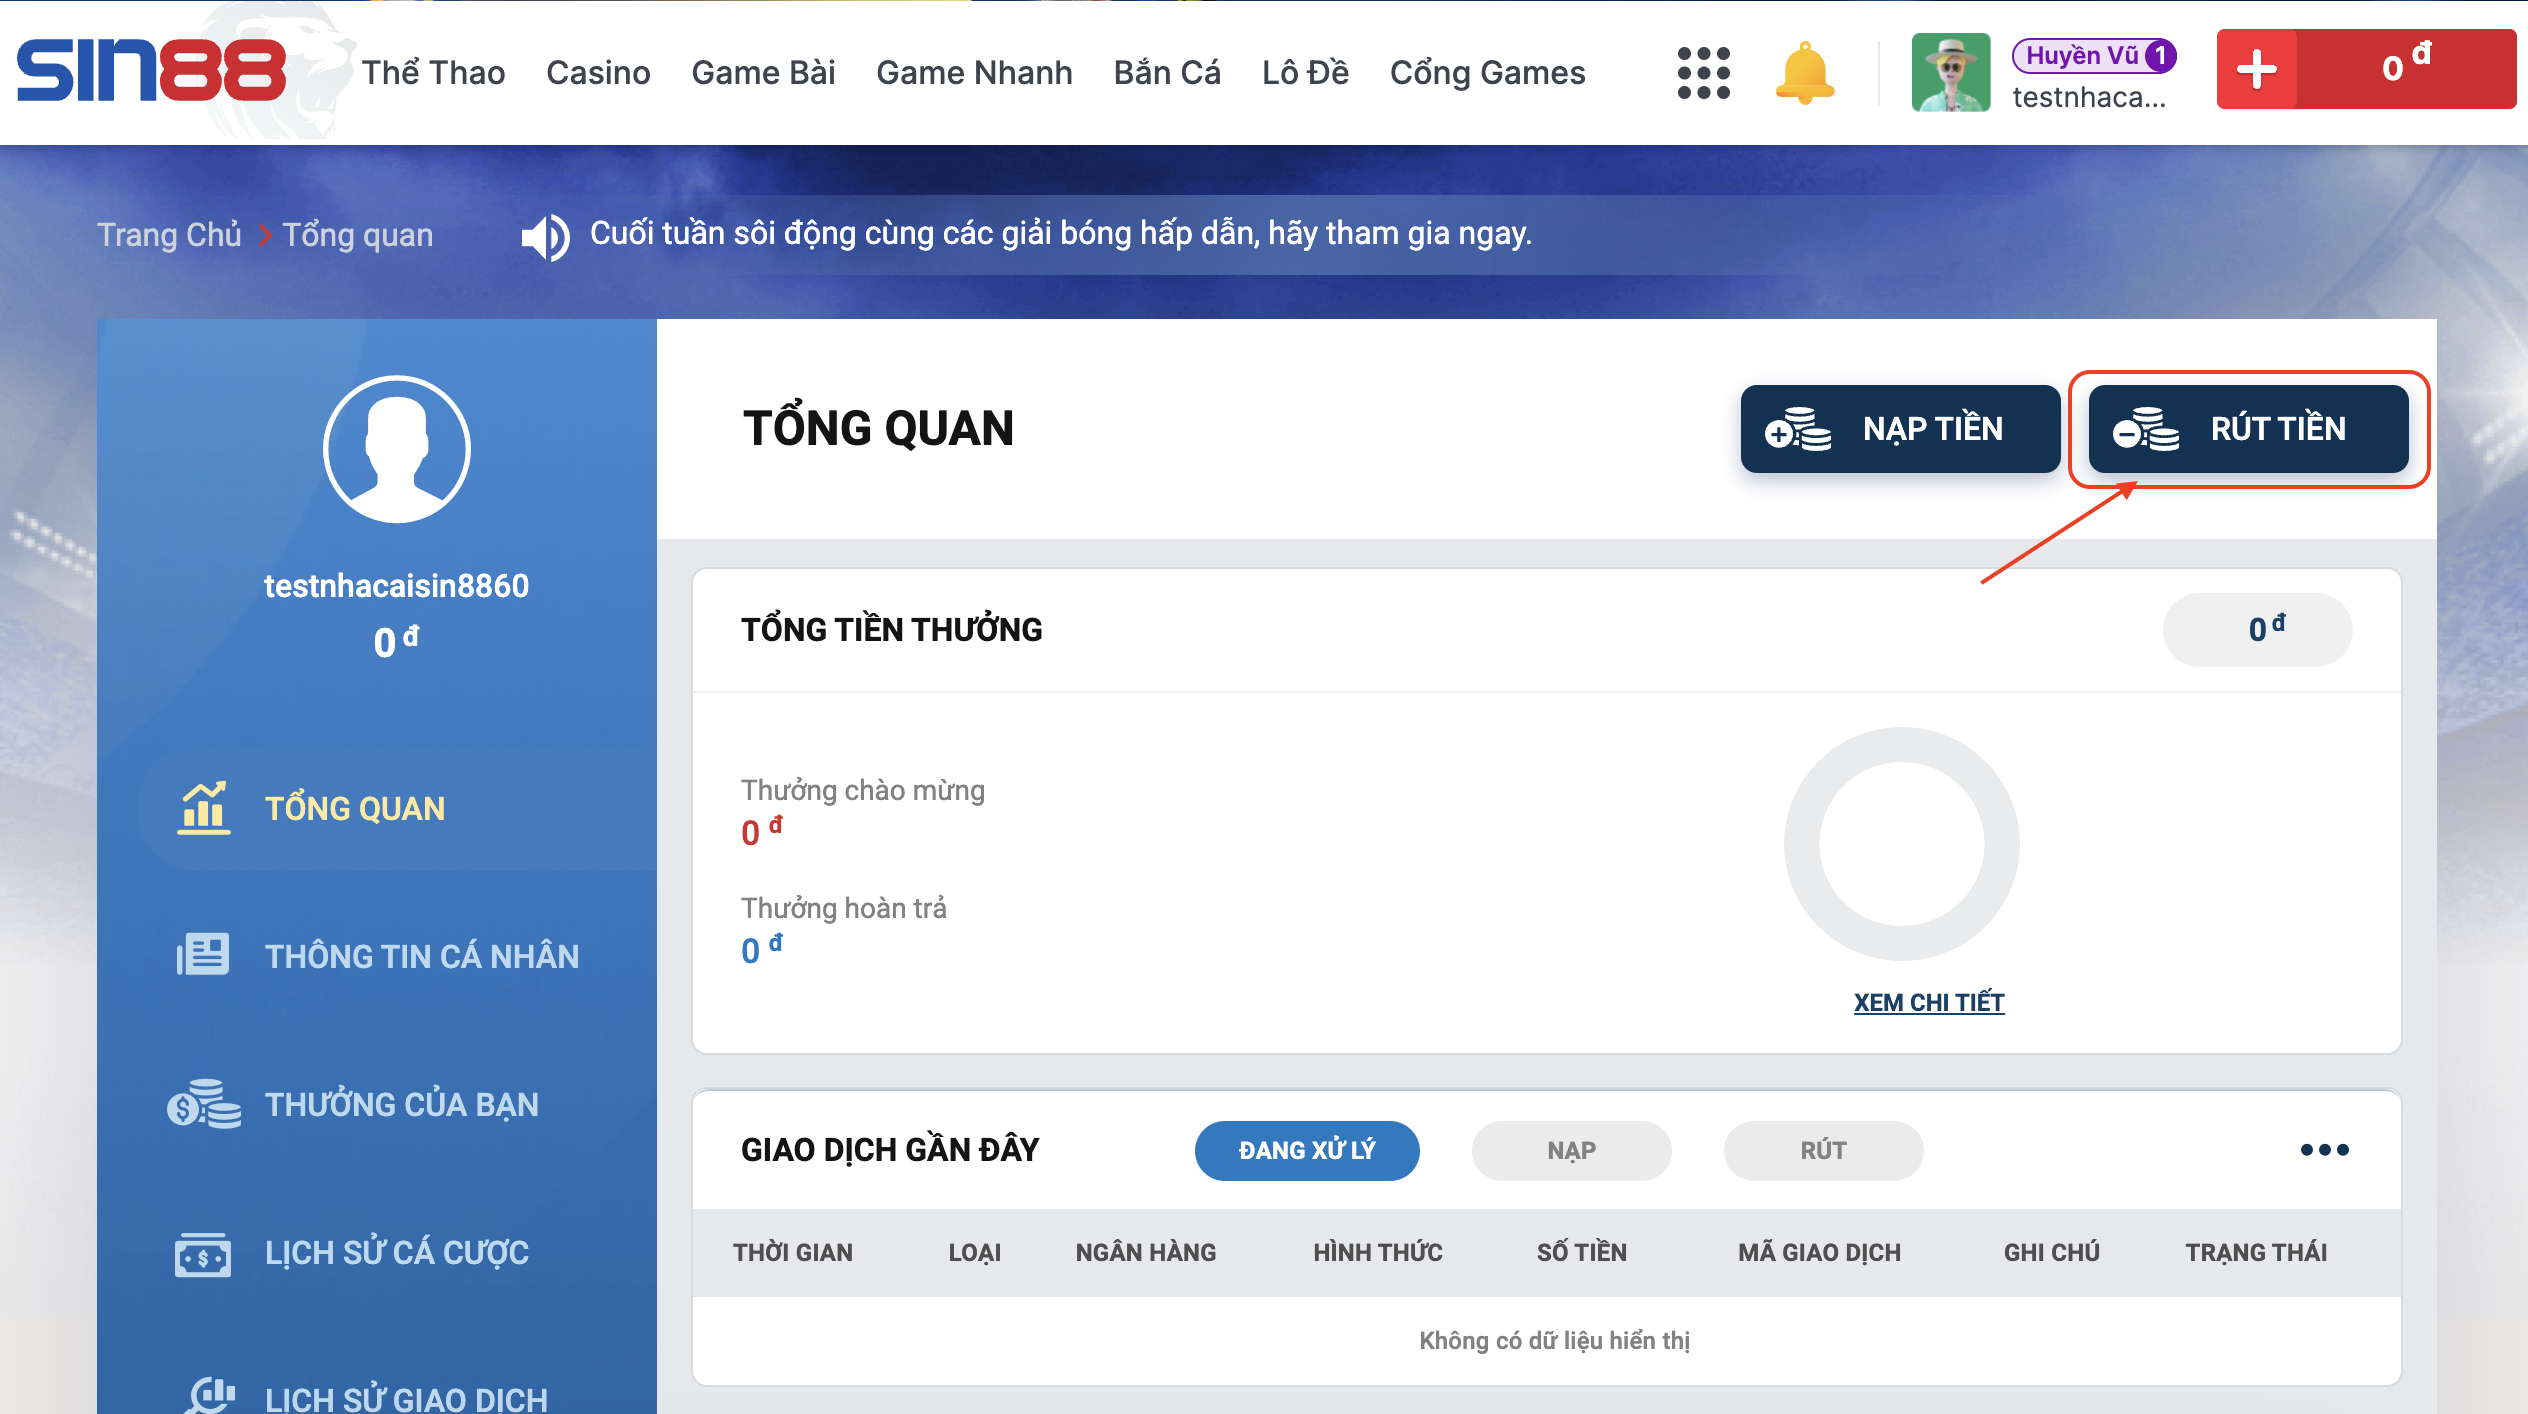Screen dimensions: 2528x1414
Task: Open XEM CHI TIẾT link
Action: 1929,1002
